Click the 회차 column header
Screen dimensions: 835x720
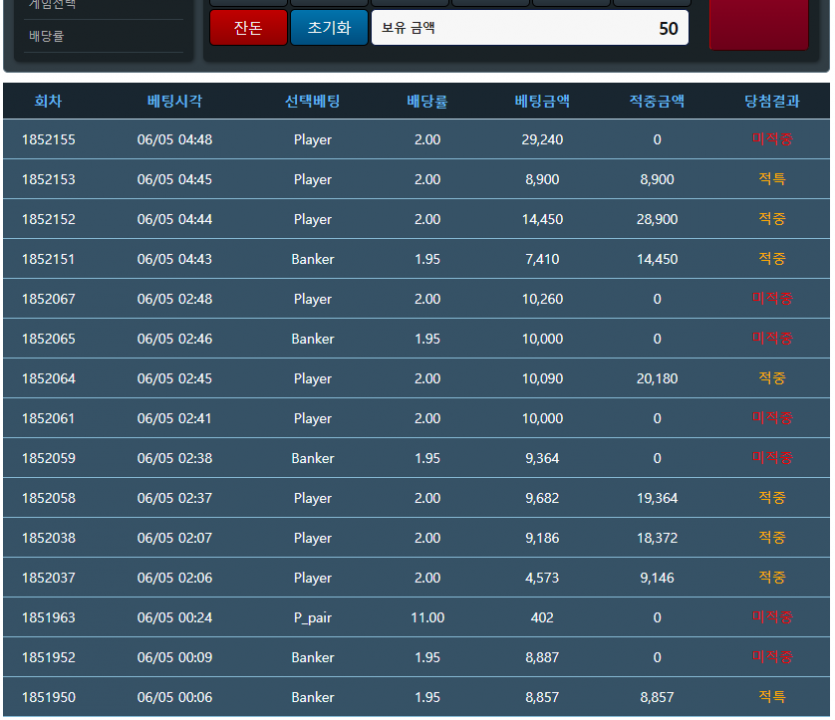[x=48, y=101]
